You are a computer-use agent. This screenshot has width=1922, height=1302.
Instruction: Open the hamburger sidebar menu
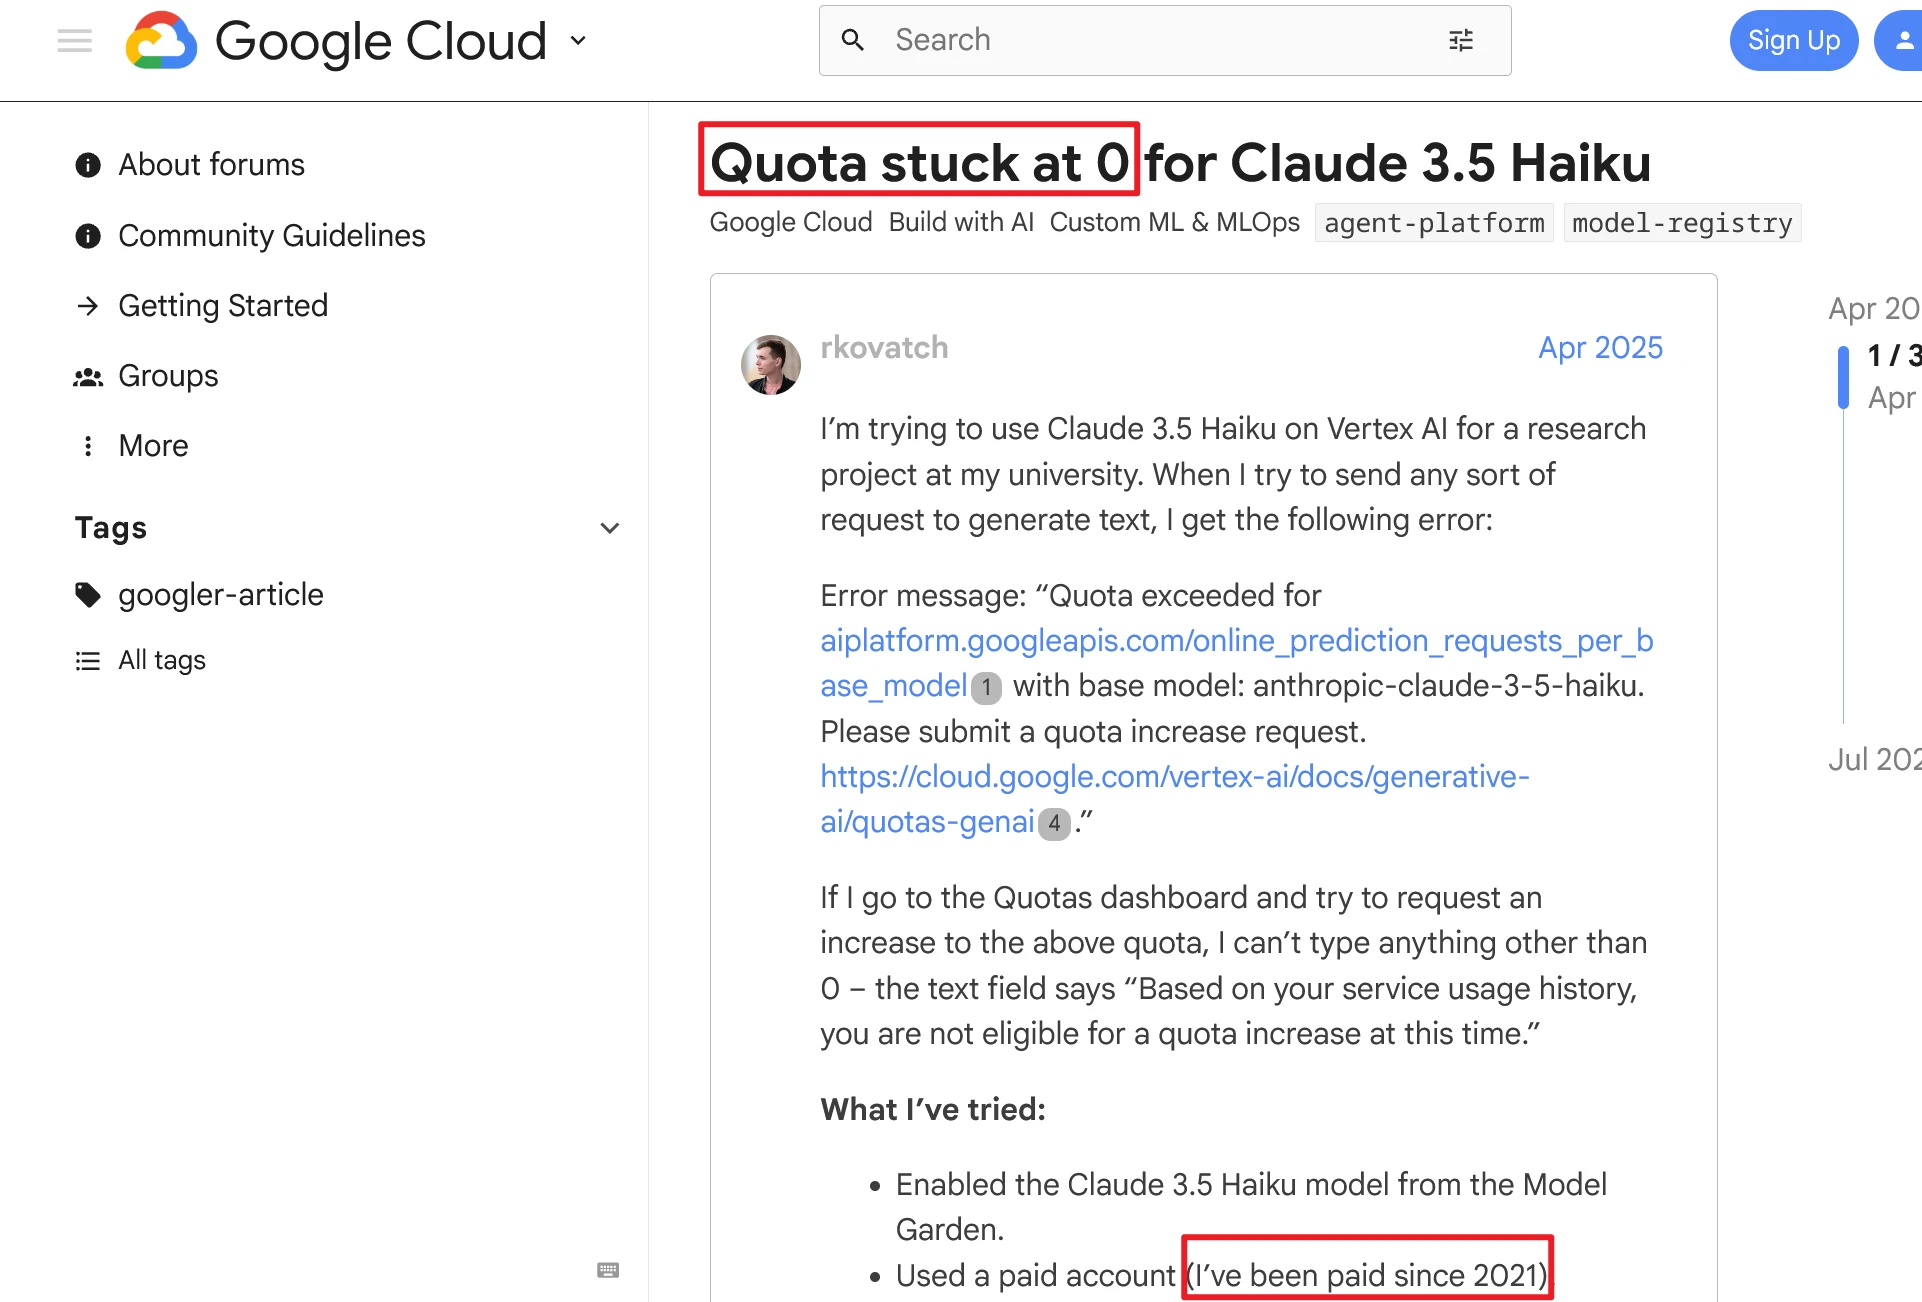pos(74,41)
